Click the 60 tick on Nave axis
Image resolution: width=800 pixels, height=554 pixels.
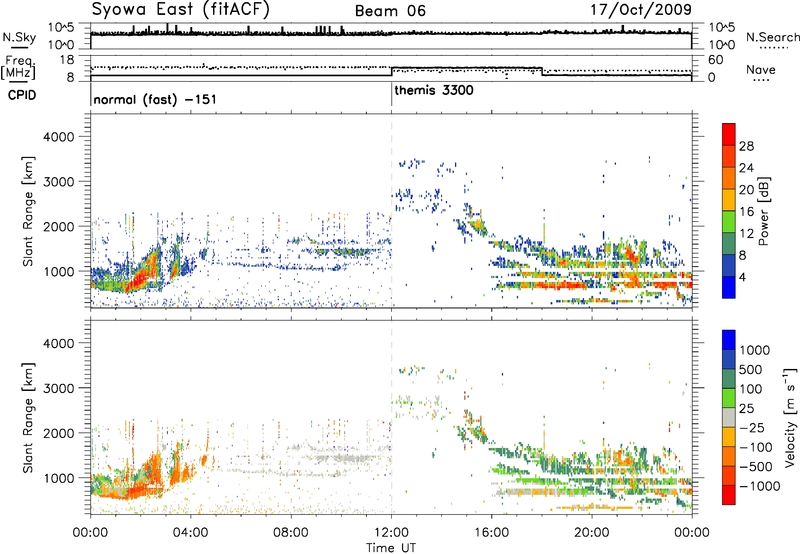click(716, 60)
